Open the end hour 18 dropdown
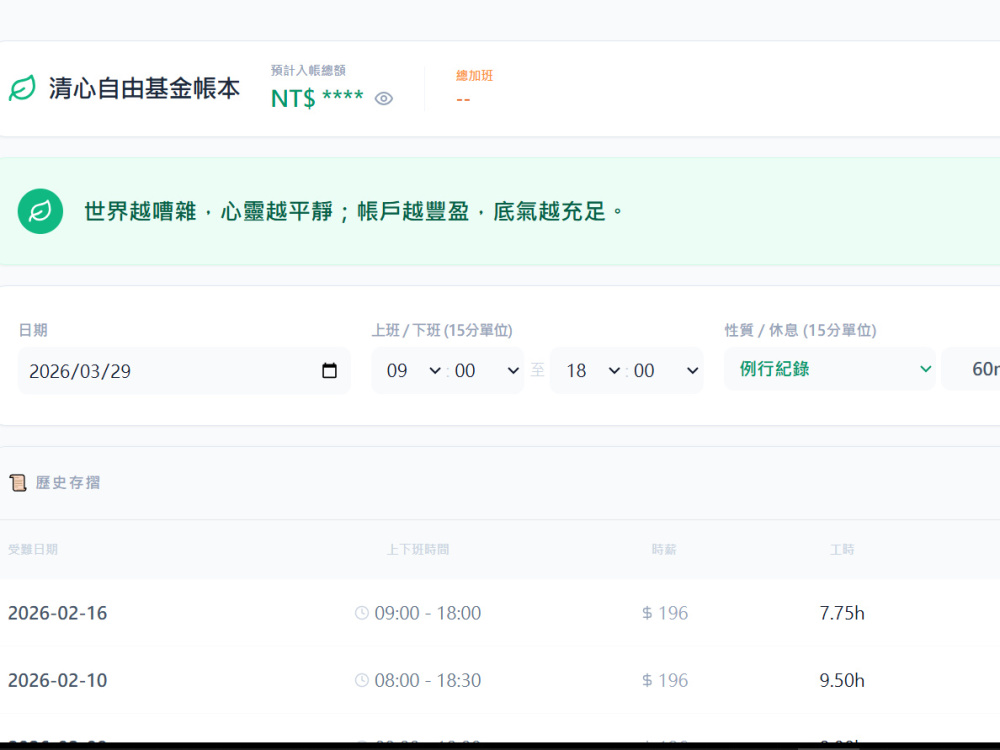The width and height of the screenshot is (1000, 750). pyautogui.click(x=593, y=371)
